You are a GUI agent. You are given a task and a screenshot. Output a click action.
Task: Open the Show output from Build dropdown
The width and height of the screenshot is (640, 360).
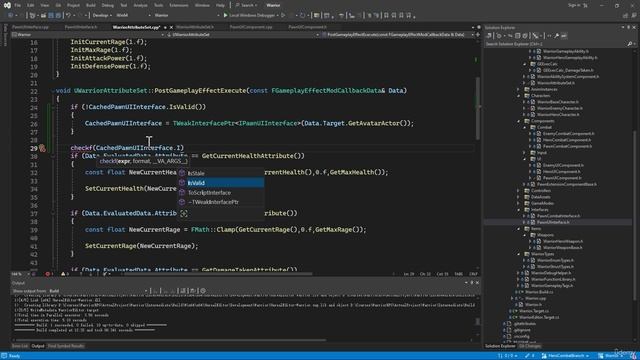(x=98, y=291)
